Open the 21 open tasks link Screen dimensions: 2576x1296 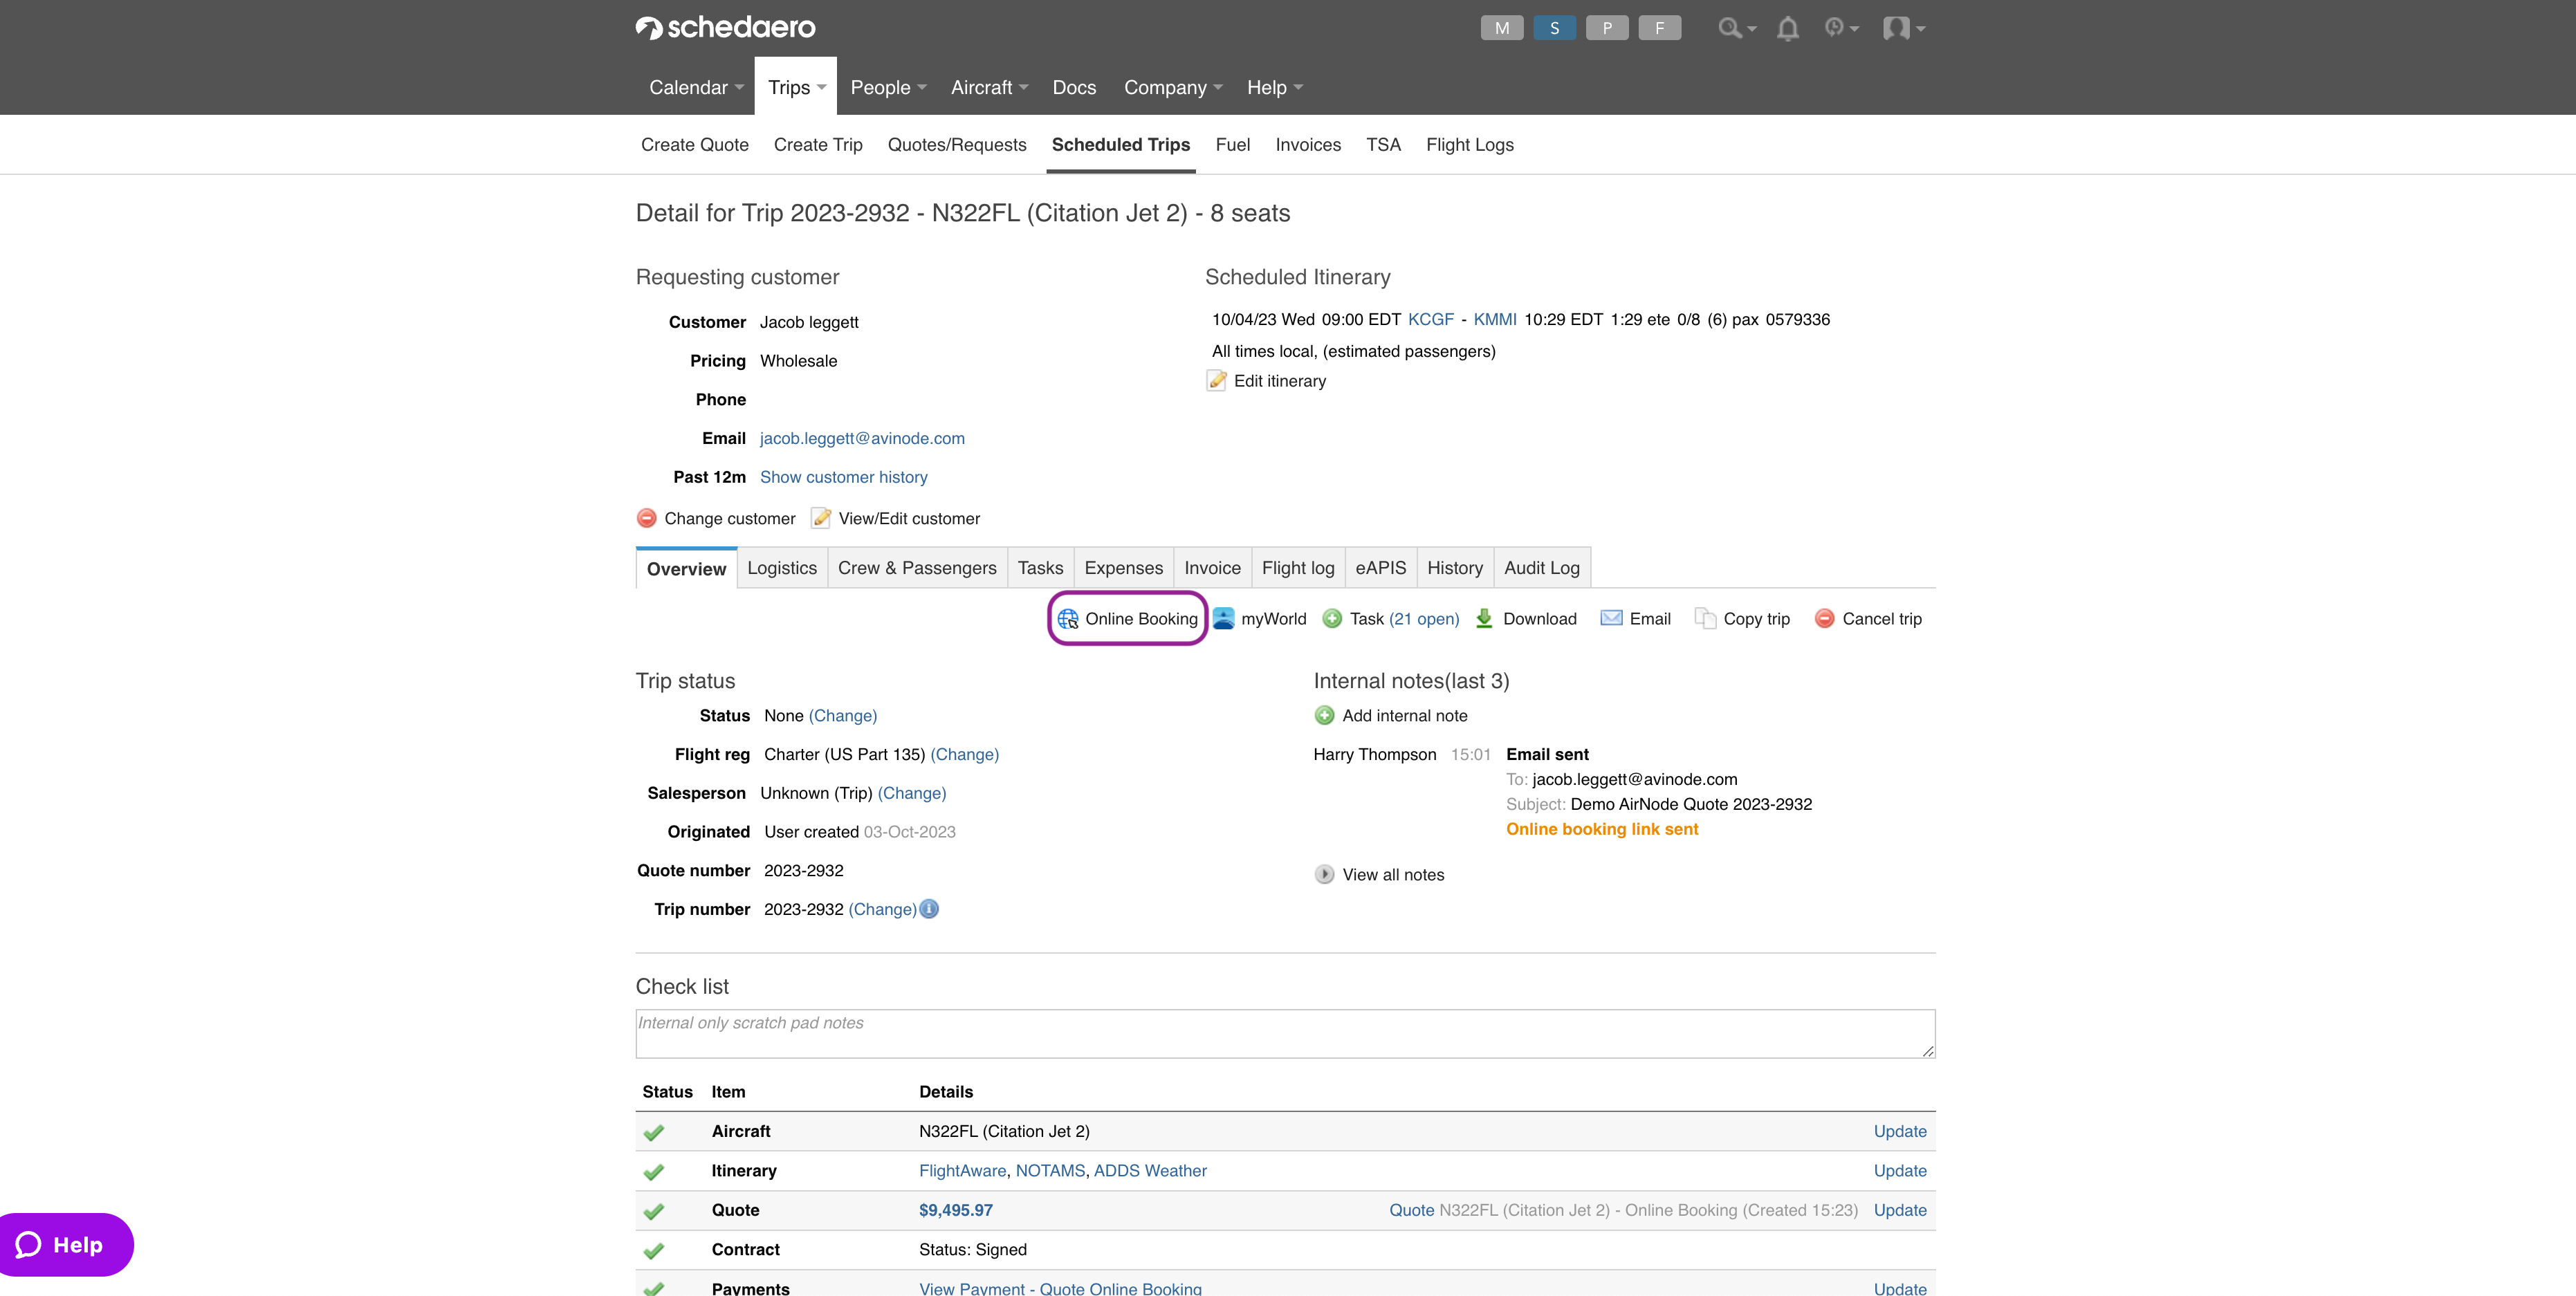[1424, 619]
